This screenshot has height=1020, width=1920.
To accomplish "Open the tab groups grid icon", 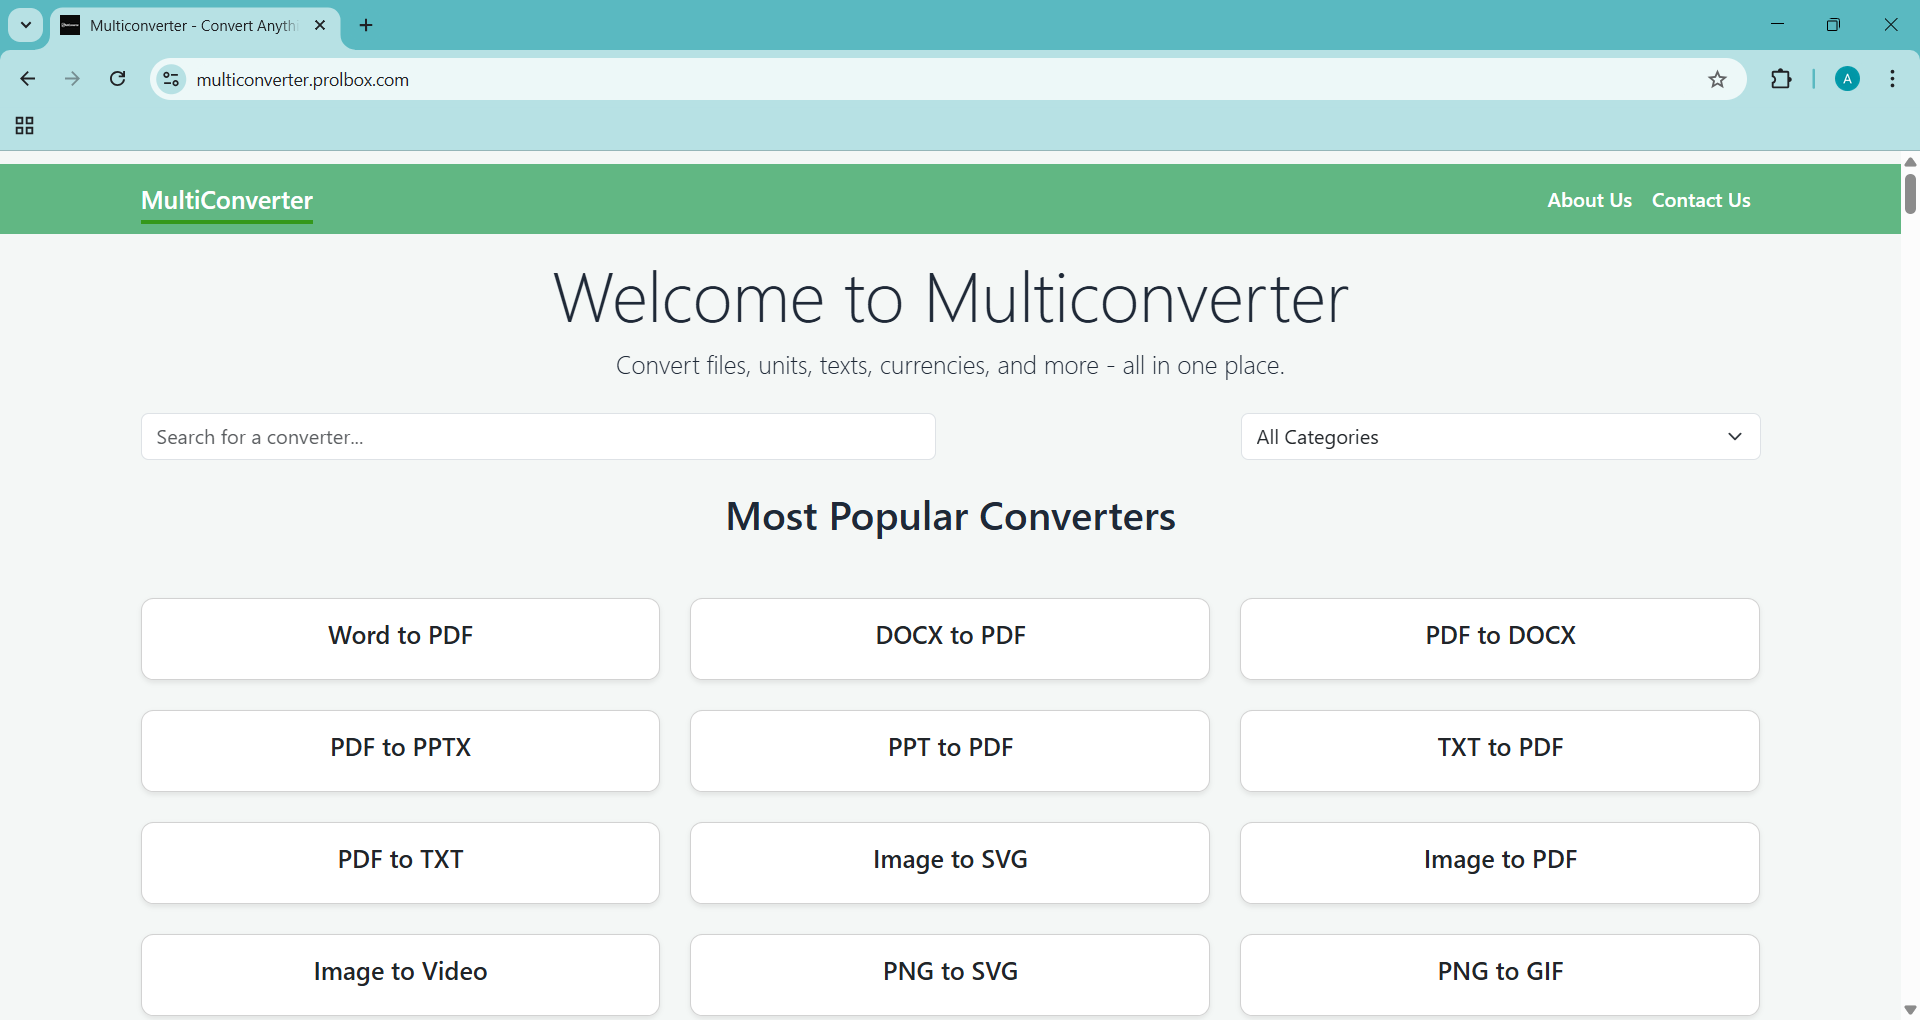I will tap(25, 126).
